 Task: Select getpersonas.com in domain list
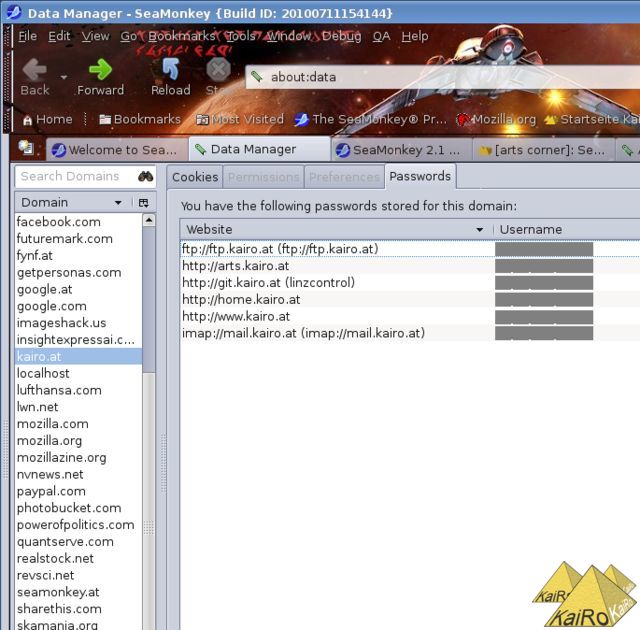[x=79, y=273]
